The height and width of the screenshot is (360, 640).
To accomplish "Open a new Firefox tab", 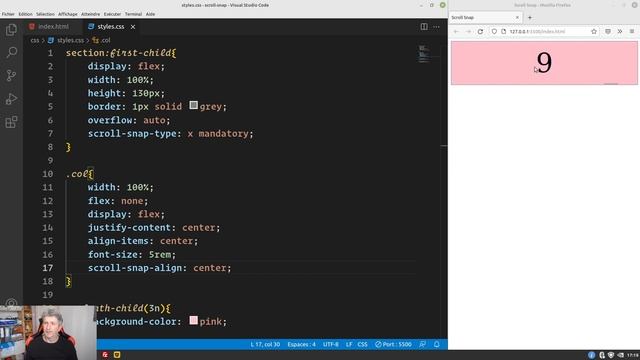I will (x=530, y=18).
